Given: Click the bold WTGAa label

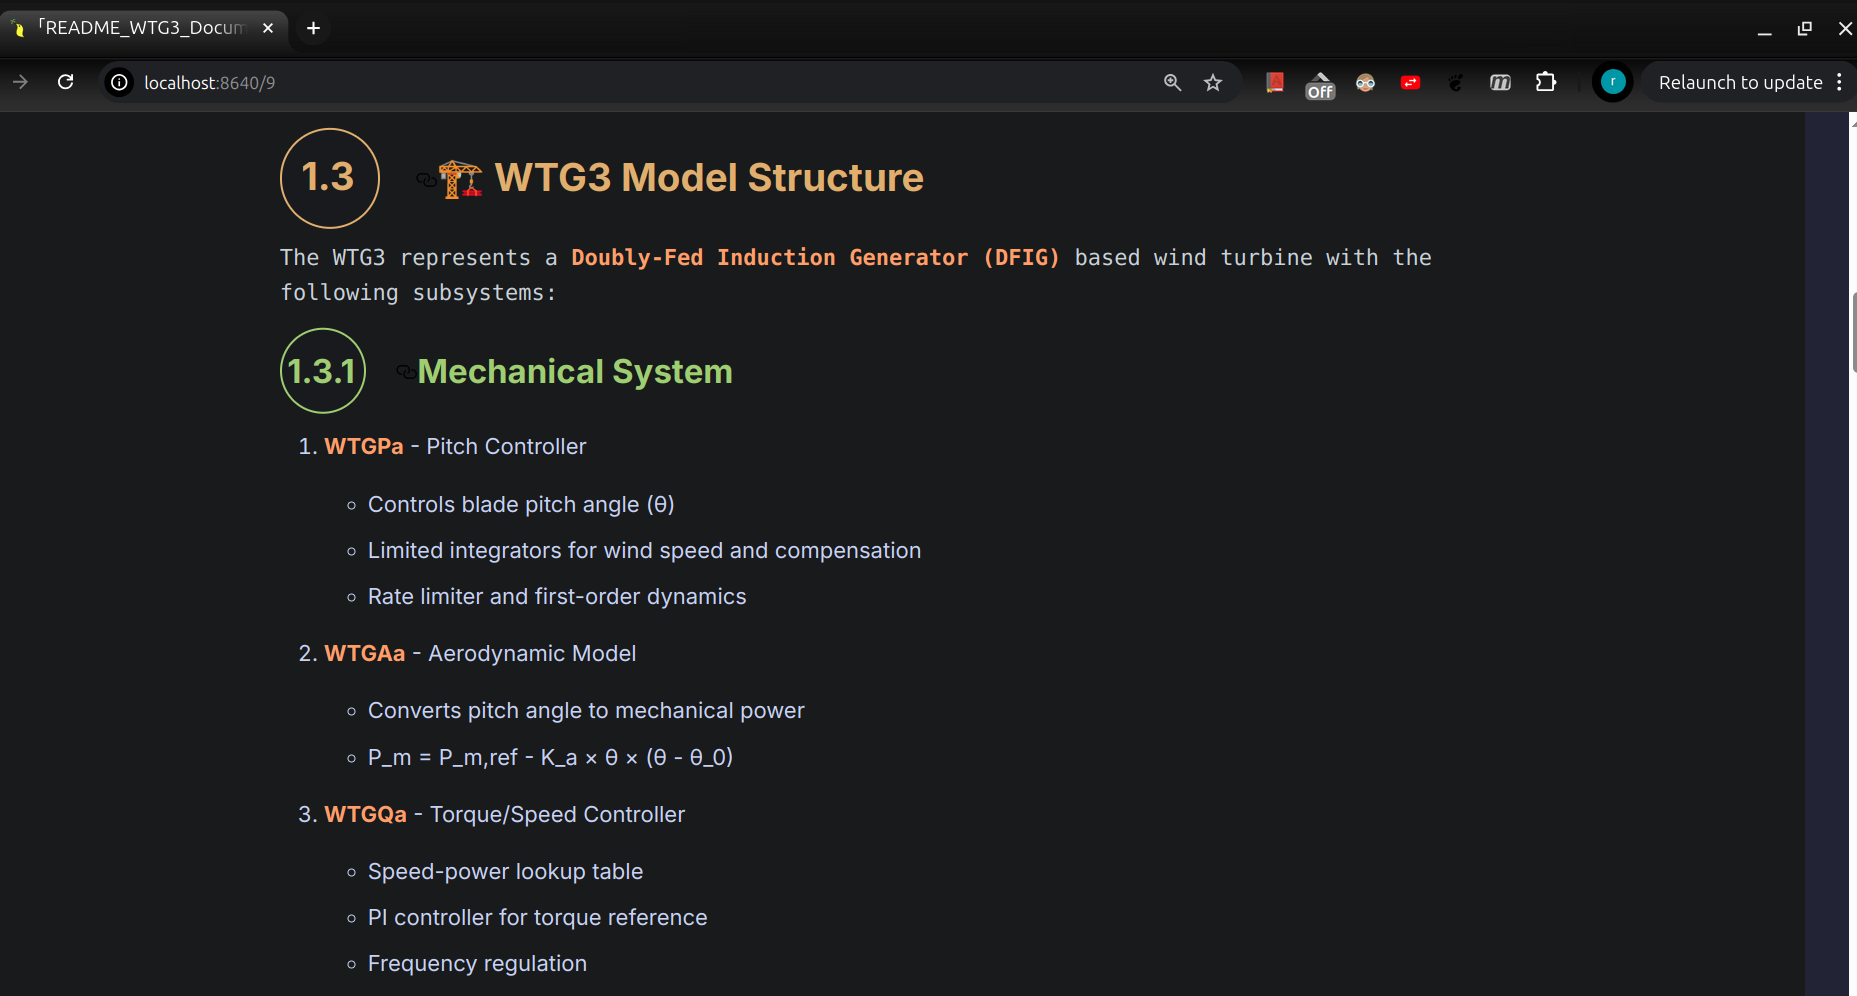Looking at the screenshot, I should click(365, 653).
